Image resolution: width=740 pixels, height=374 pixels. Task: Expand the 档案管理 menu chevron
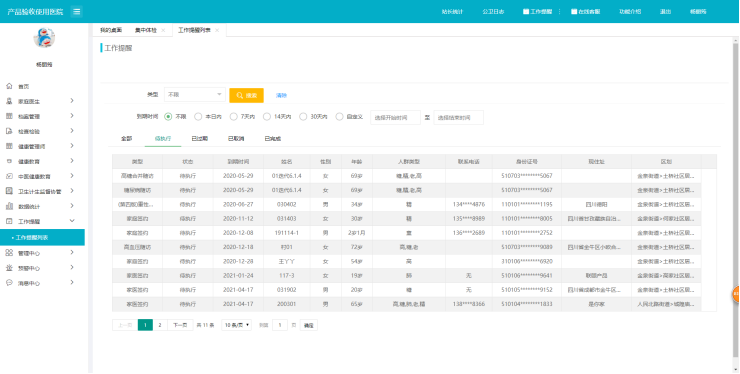click(72, 116)
